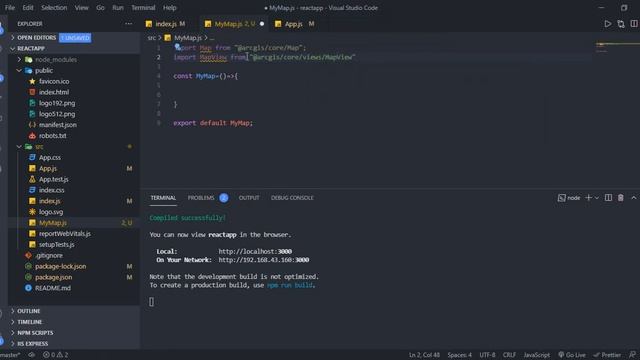The height and width of the screenshot is (360, 640).
Task: Expand the Outline section
Action: (x=29, y=311)
